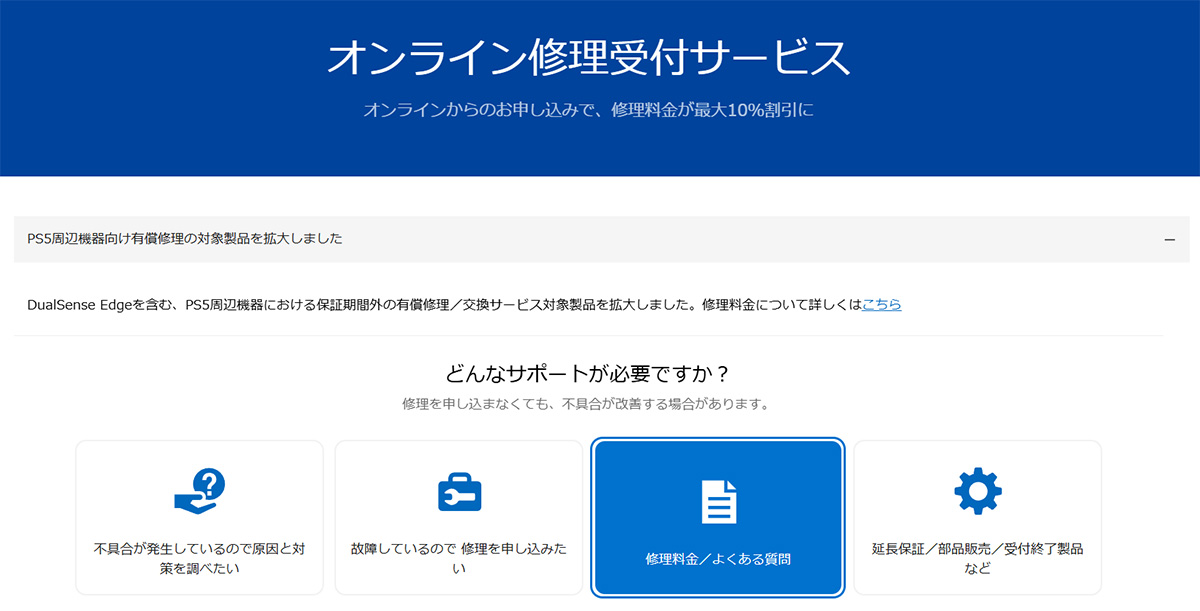Click the gear icon for extended warranty
Viewport: 1200px width, 611px height.
point(977,491)
